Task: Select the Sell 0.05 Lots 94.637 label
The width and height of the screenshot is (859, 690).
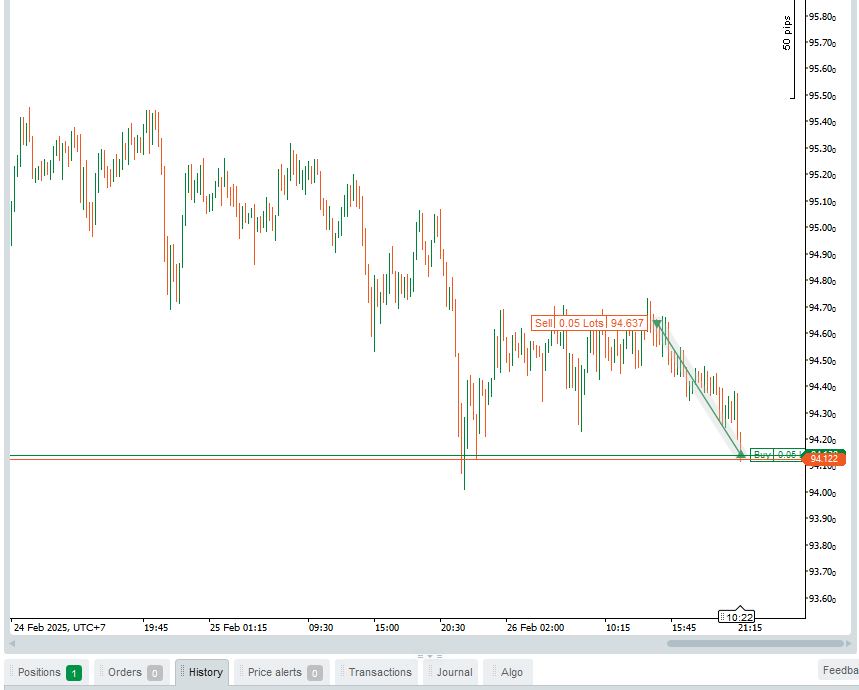Action: coord(589,323)
